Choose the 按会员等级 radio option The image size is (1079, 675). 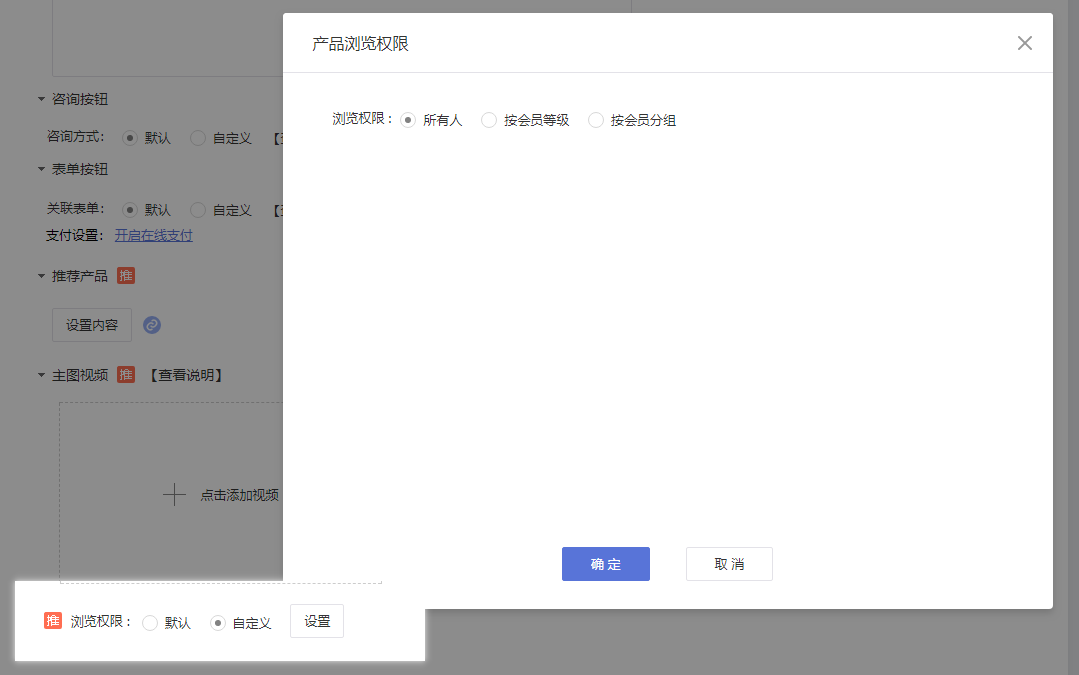click(489, 120)
